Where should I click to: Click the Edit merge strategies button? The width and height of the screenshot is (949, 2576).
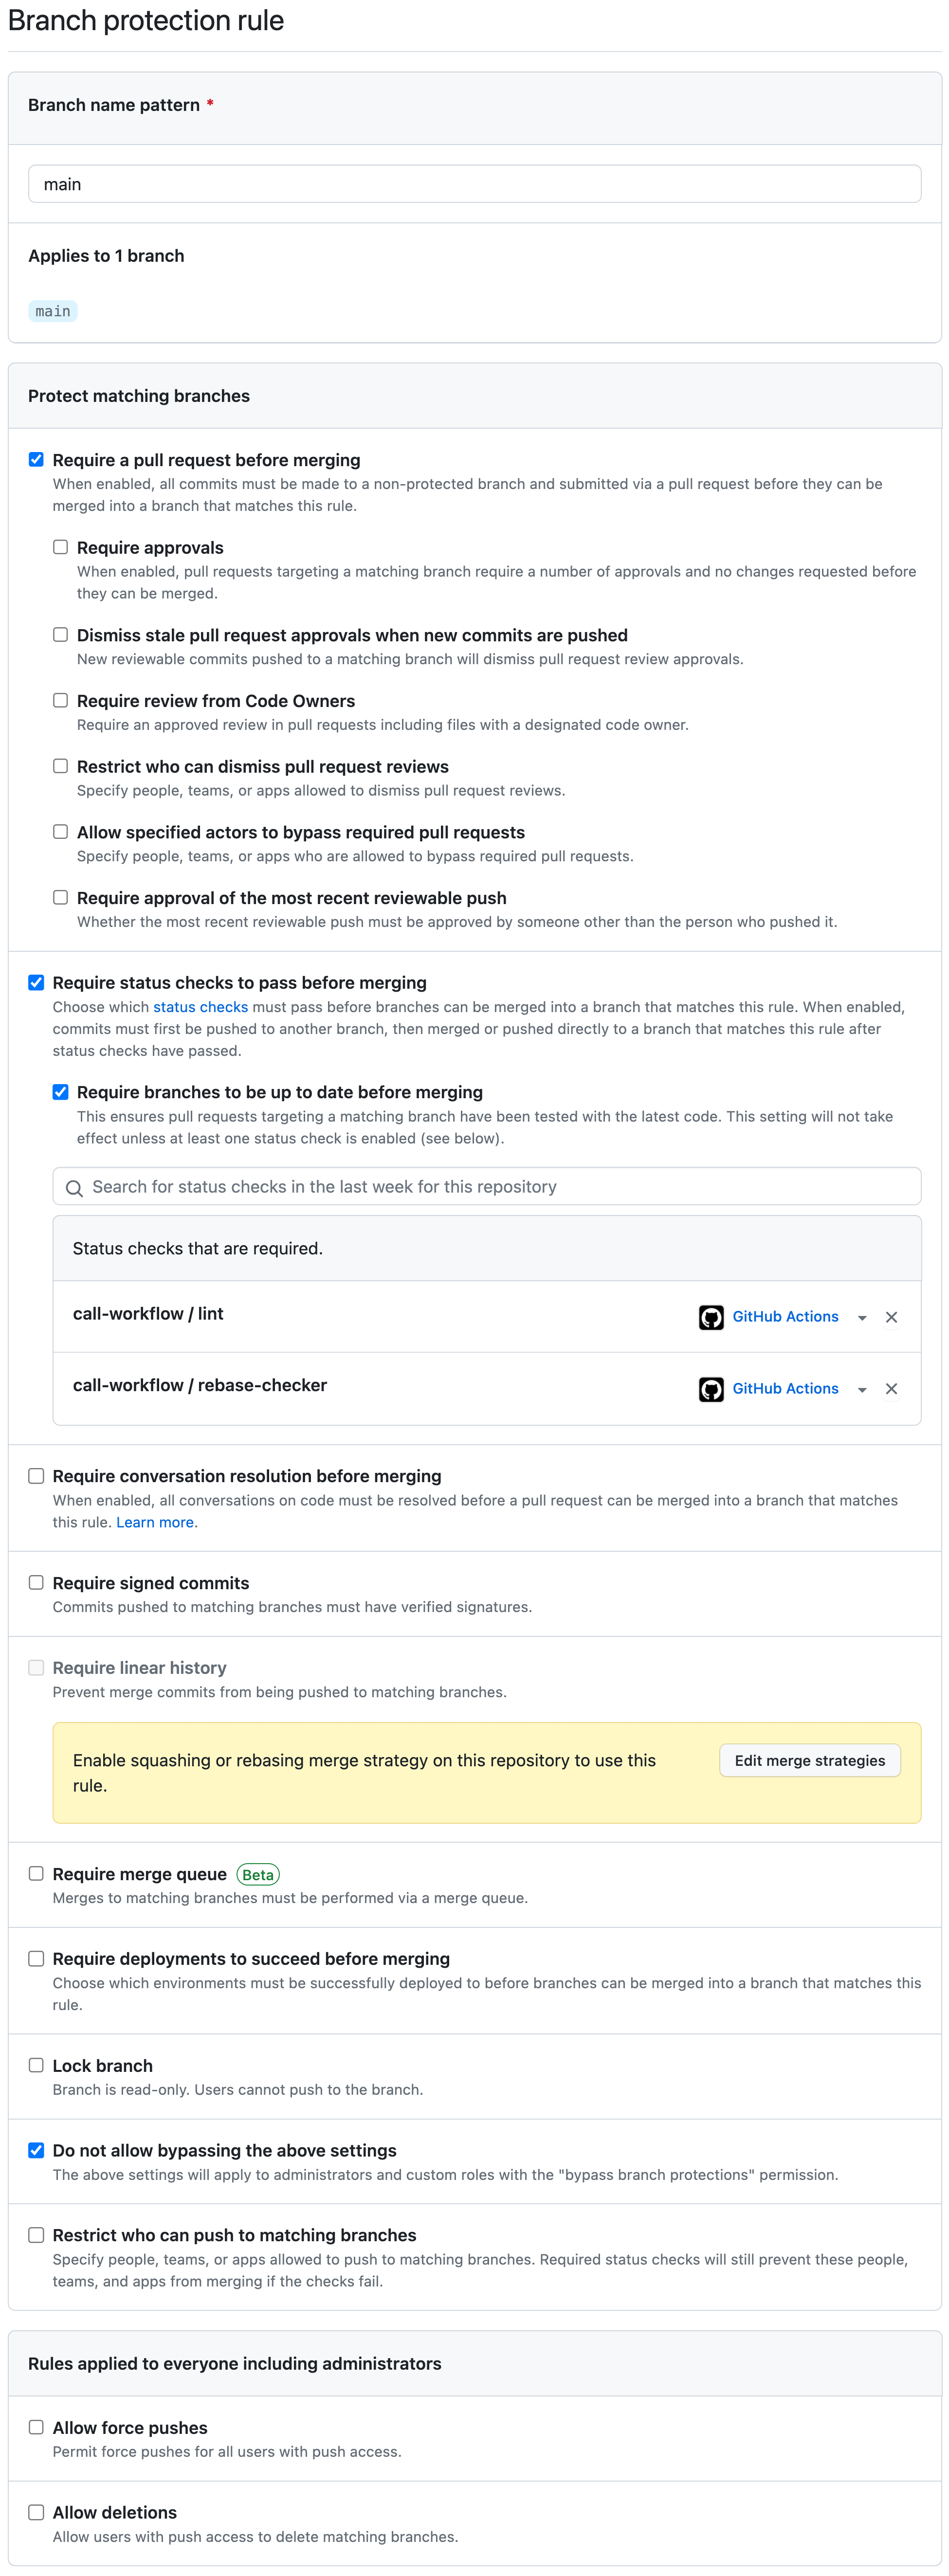pos(809,1760)
